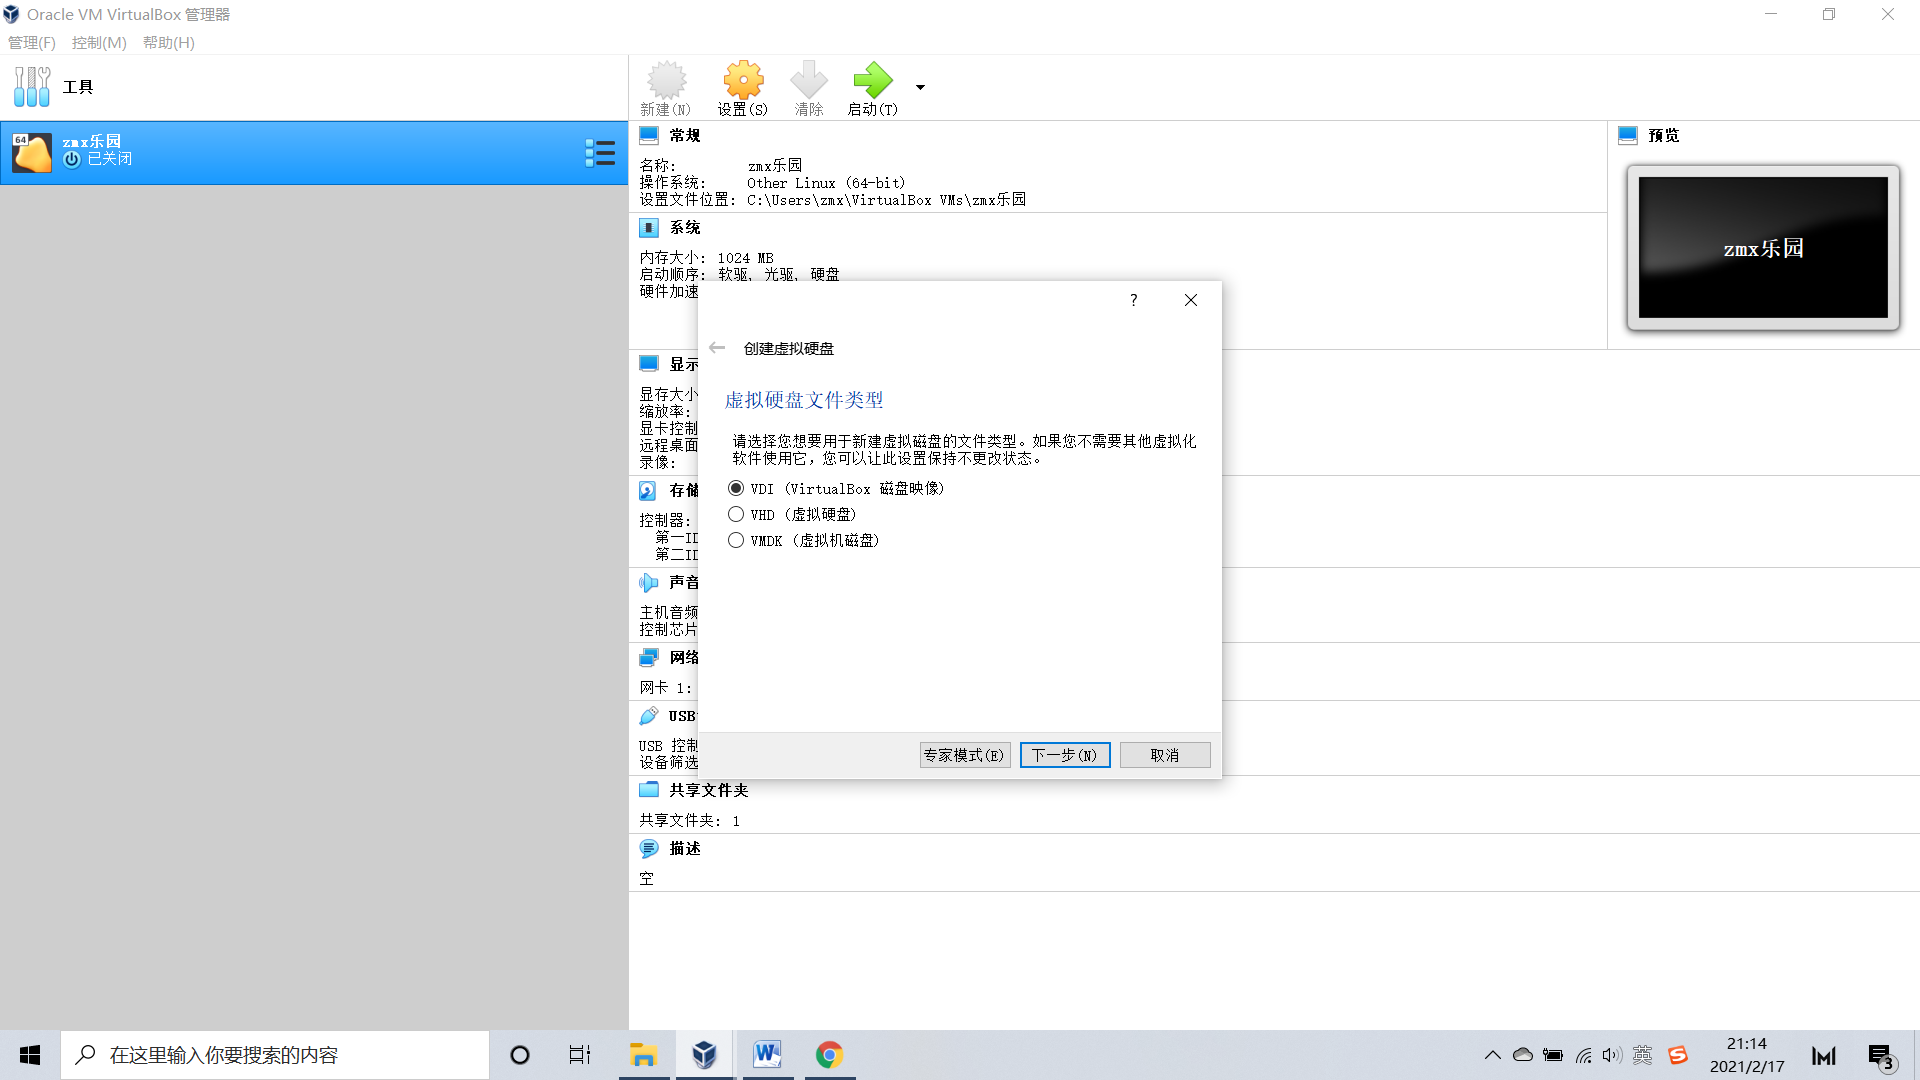
Task: Click the 专家模式(E) expert mode button
Action: [x=964, y=755]
